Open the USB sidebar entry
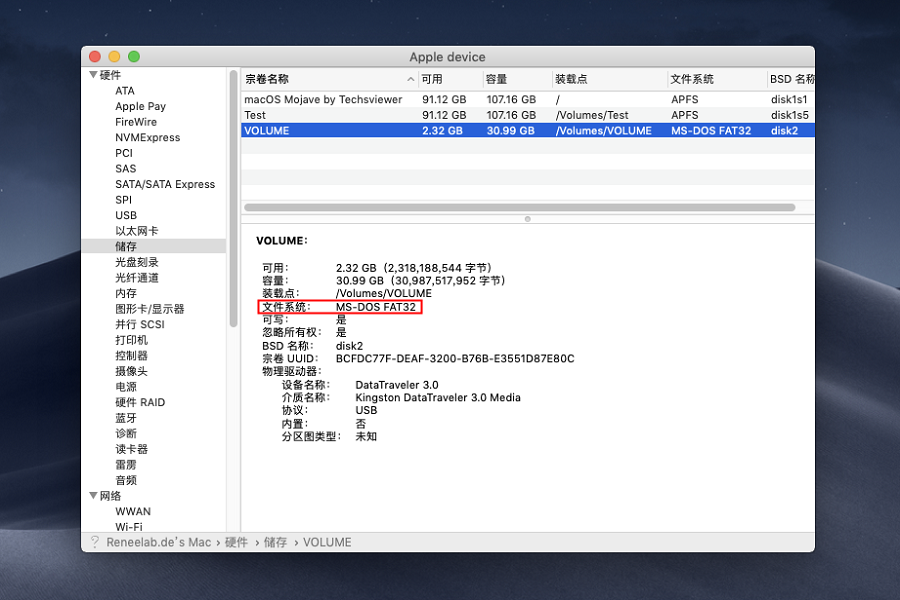 tap(126, 215)
